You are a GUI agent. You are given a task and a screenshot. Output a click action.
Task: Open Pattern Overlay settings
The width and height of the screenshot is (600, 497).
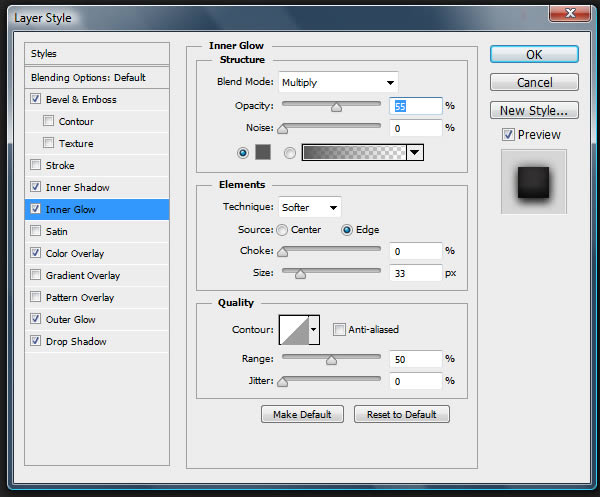point(80,298)
